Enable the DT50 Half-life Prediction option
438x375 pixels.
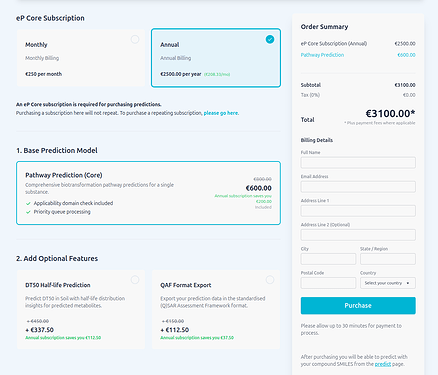135,280
